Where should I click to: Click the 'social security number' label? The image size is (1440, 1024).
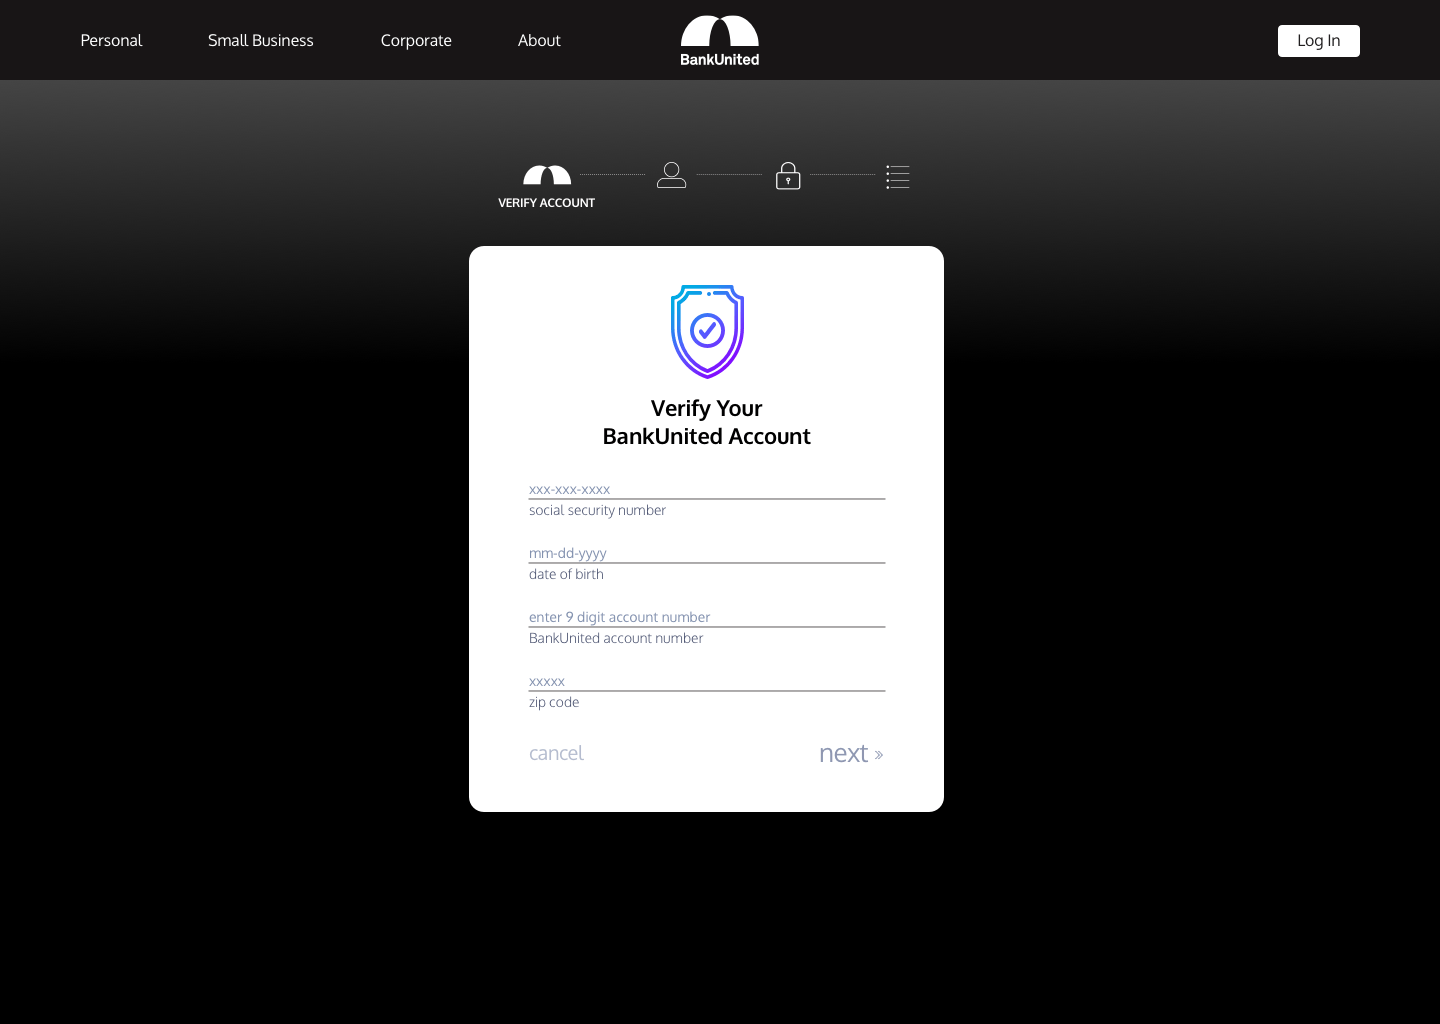[x=597, y=510]
